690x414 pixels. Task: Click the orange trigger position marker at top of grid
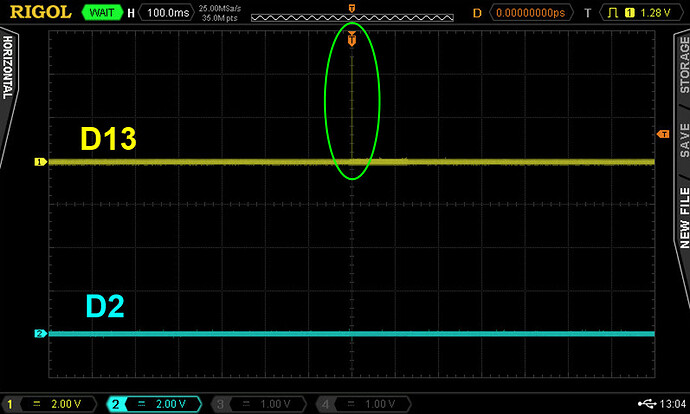pyautogui.click(x=352, y=39)
